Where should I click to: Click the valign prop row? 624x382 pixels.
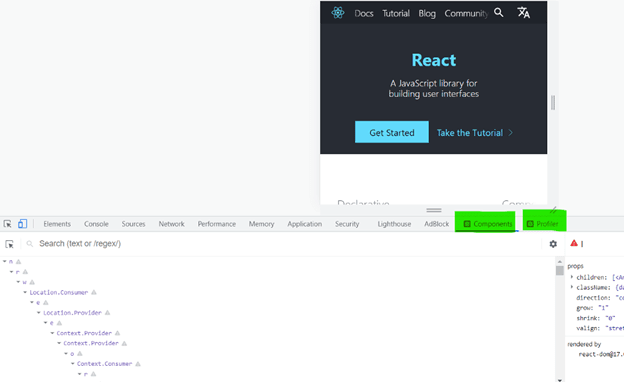[600, 328]
